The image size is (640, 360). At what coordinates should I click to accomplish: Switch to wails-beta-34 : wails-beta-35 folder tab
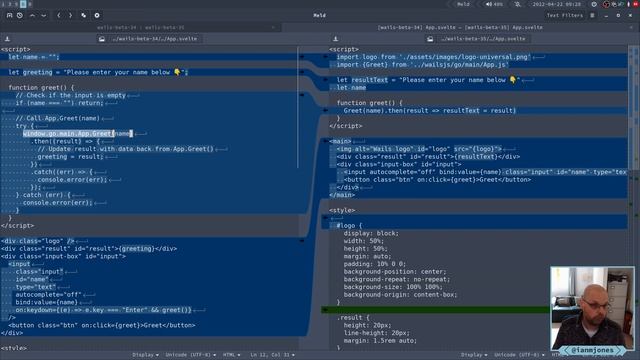coord(140,27)
